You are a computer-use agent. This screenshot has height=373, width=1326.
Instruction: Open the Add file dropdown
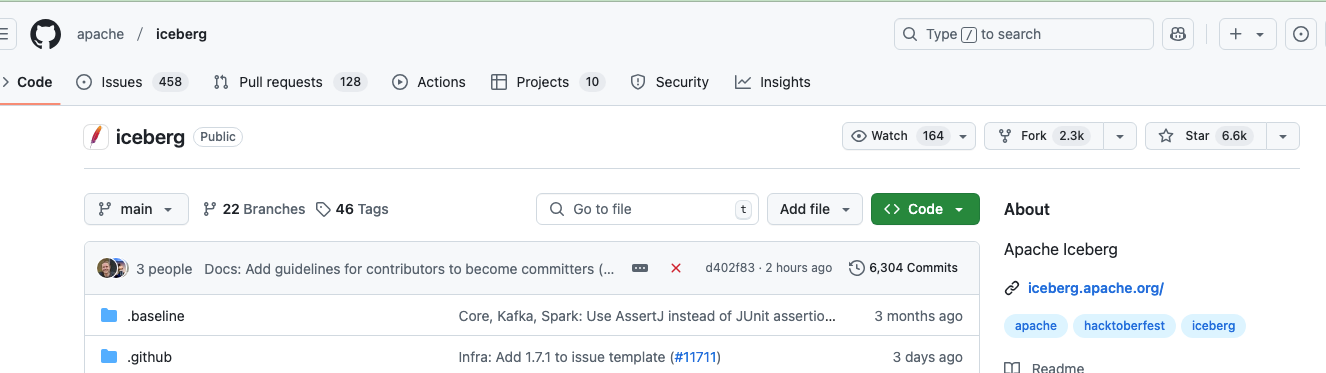coord(815,209)
